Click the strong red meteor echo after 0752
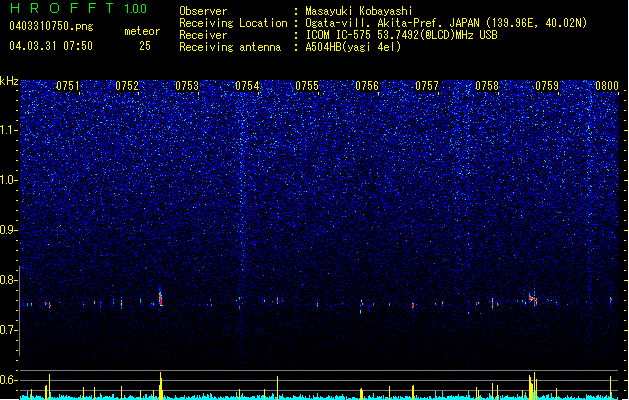Viewport: 629px width, 400px height. [160, 298]
